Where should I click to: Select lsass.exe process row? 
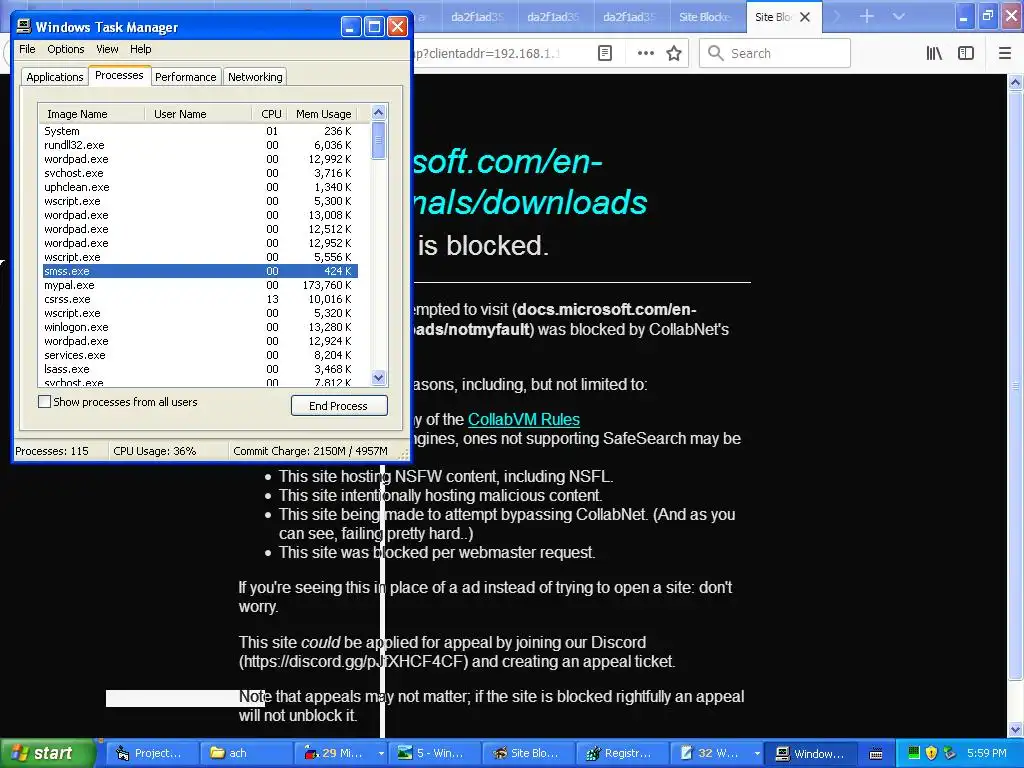click(x=200, y=369)
